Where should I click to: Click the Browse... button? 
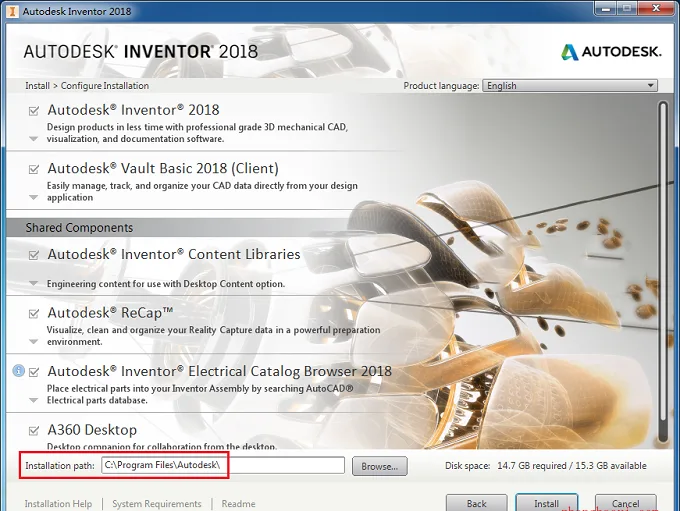coord(379,466)
